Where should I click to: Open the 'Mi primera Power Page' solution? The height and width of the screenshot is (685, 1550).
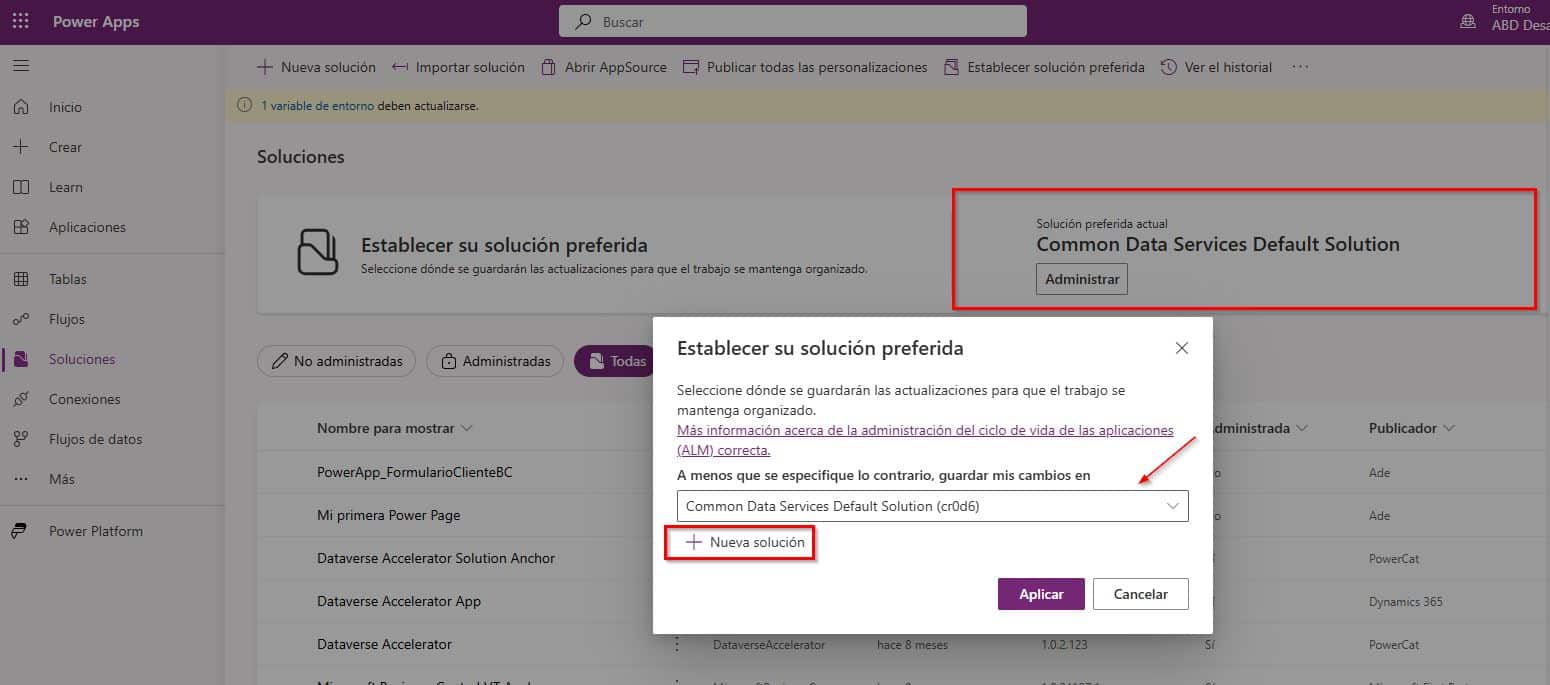pyautogui.click(x=389, y=515)
